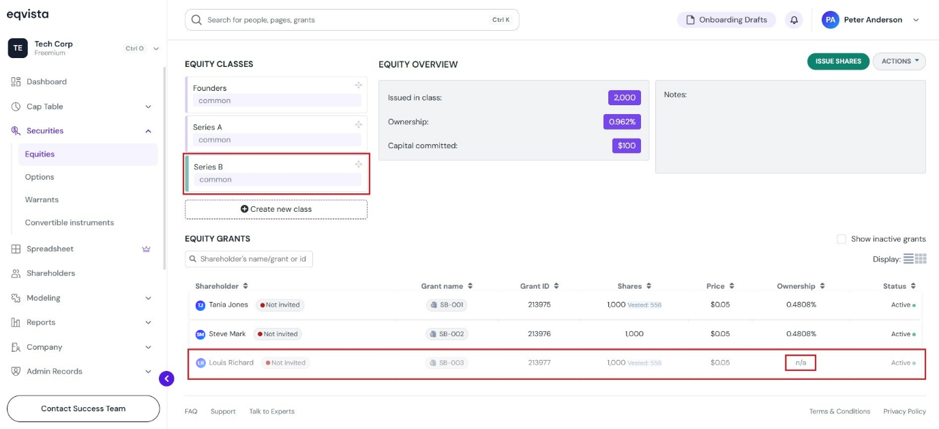The width and height of the screenshot is (939, 429).
Task: Click Louis Richard avatar icon
Action: pos(201,363)
